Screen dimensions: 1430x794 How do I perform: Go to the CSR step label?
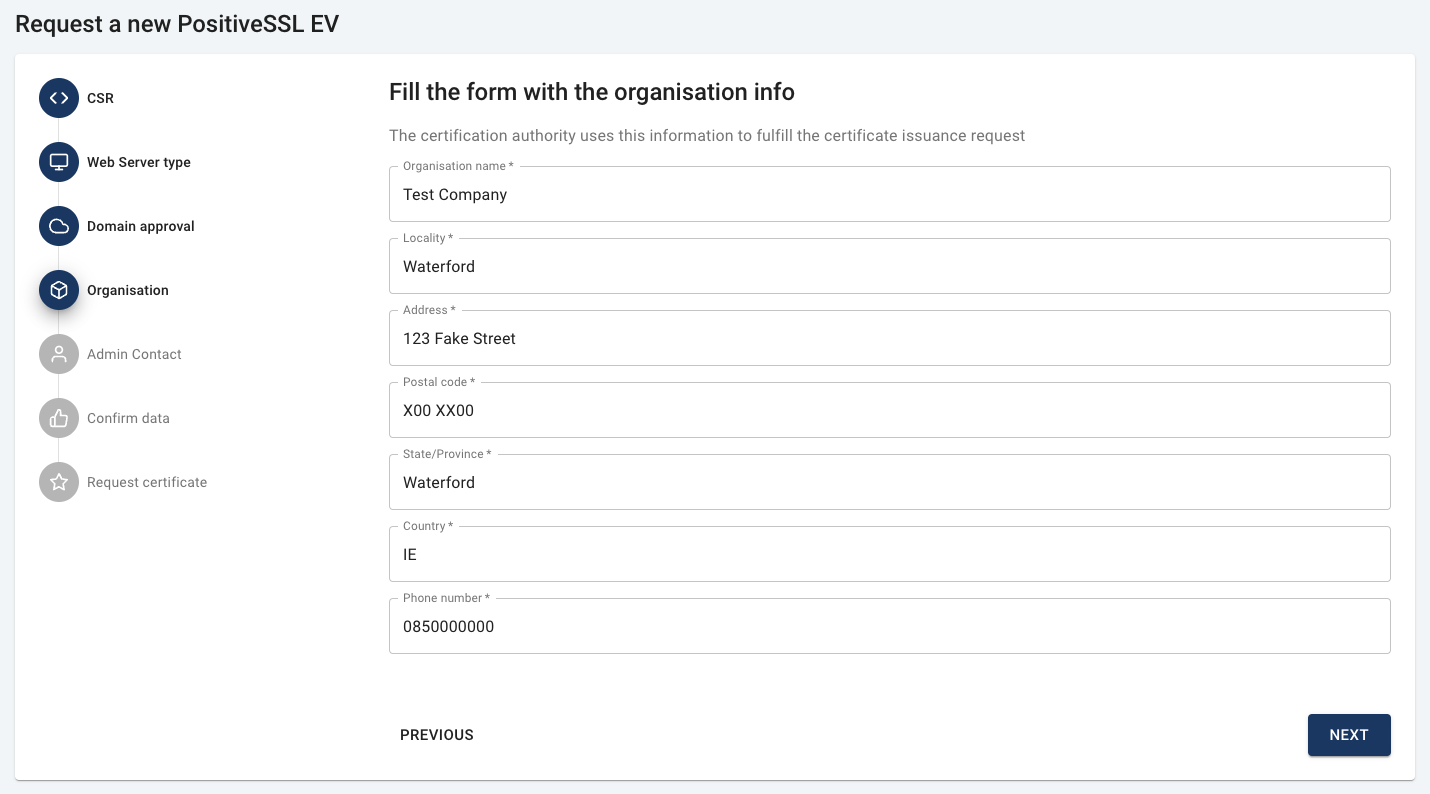pyautogui.click(x=101, y=98)
